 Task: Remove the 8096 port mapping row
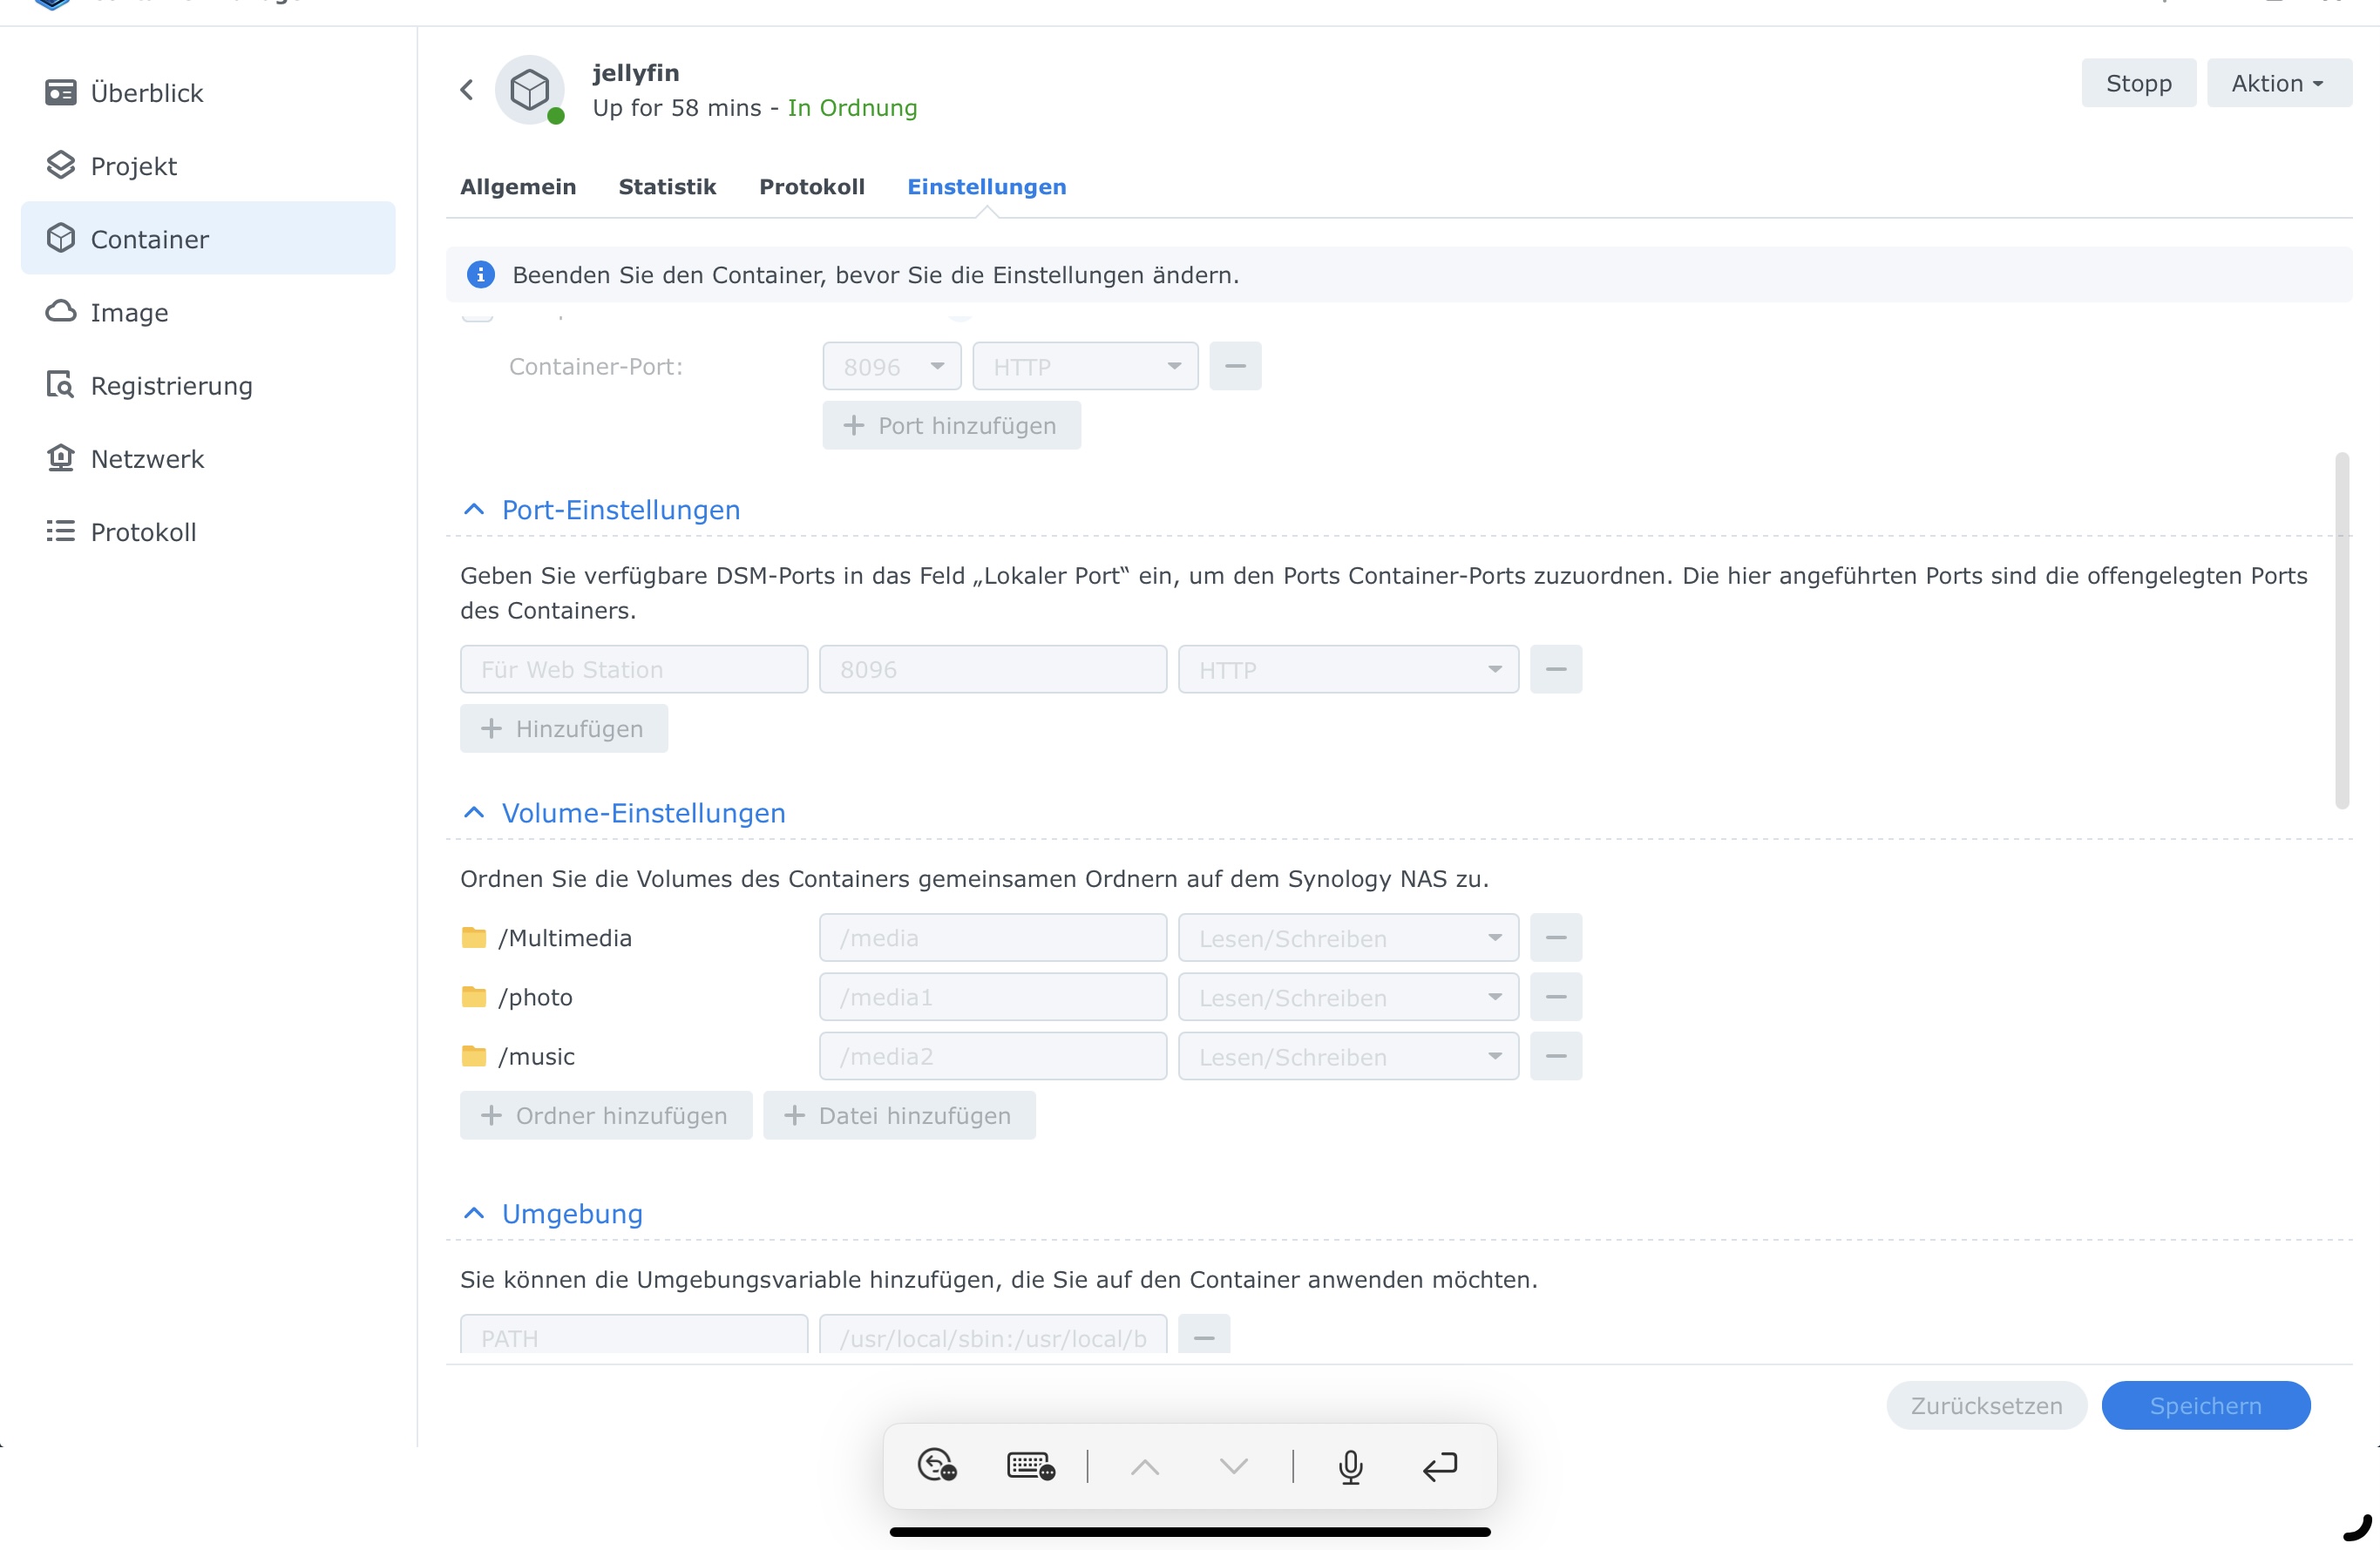click(1555, 669)
